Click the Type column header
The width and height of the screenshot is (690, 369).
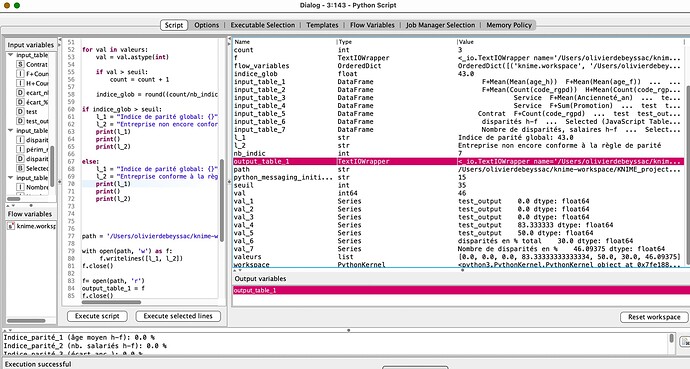coord(396,42)
